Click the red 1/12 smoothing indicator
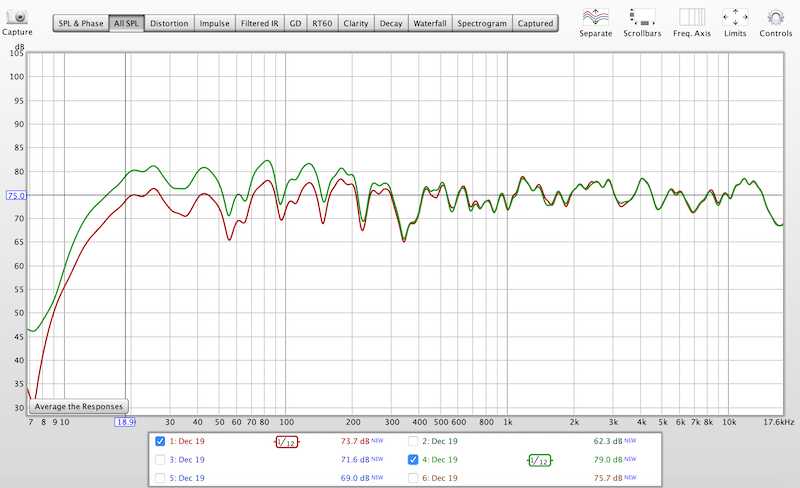Viewport: 800px width, 488px height. coord(286,442)
